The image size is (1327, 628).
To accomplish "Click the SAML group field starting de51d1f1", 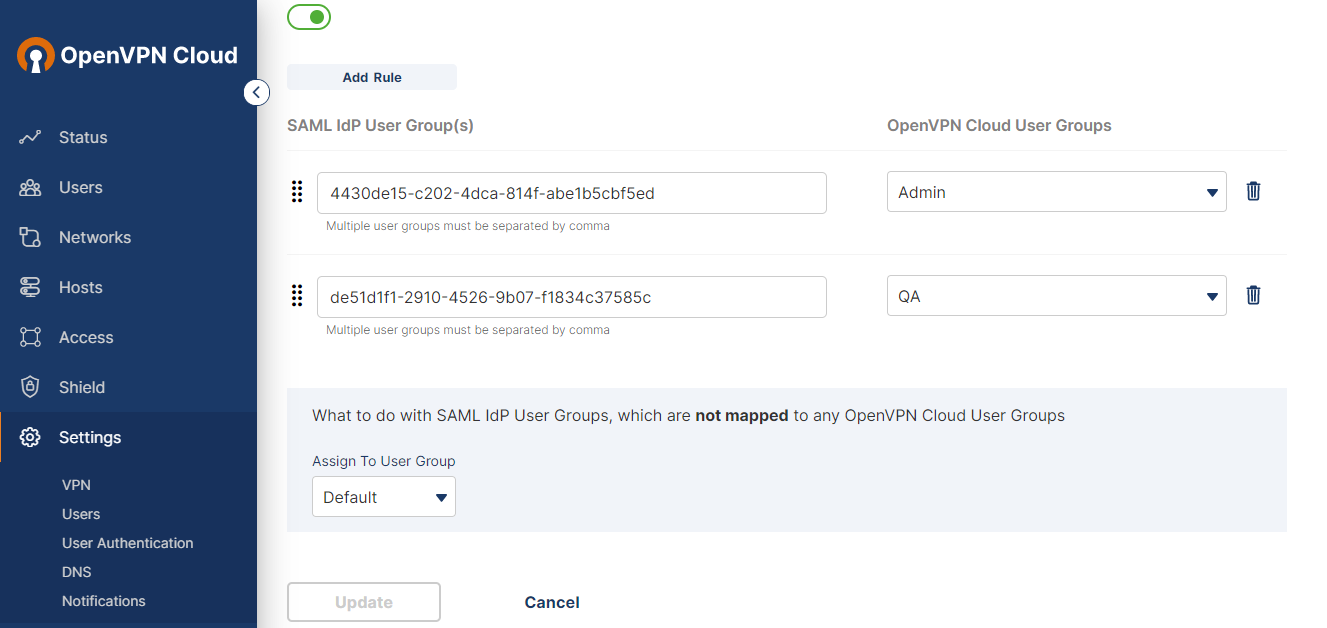I will (x=572, y=297).
